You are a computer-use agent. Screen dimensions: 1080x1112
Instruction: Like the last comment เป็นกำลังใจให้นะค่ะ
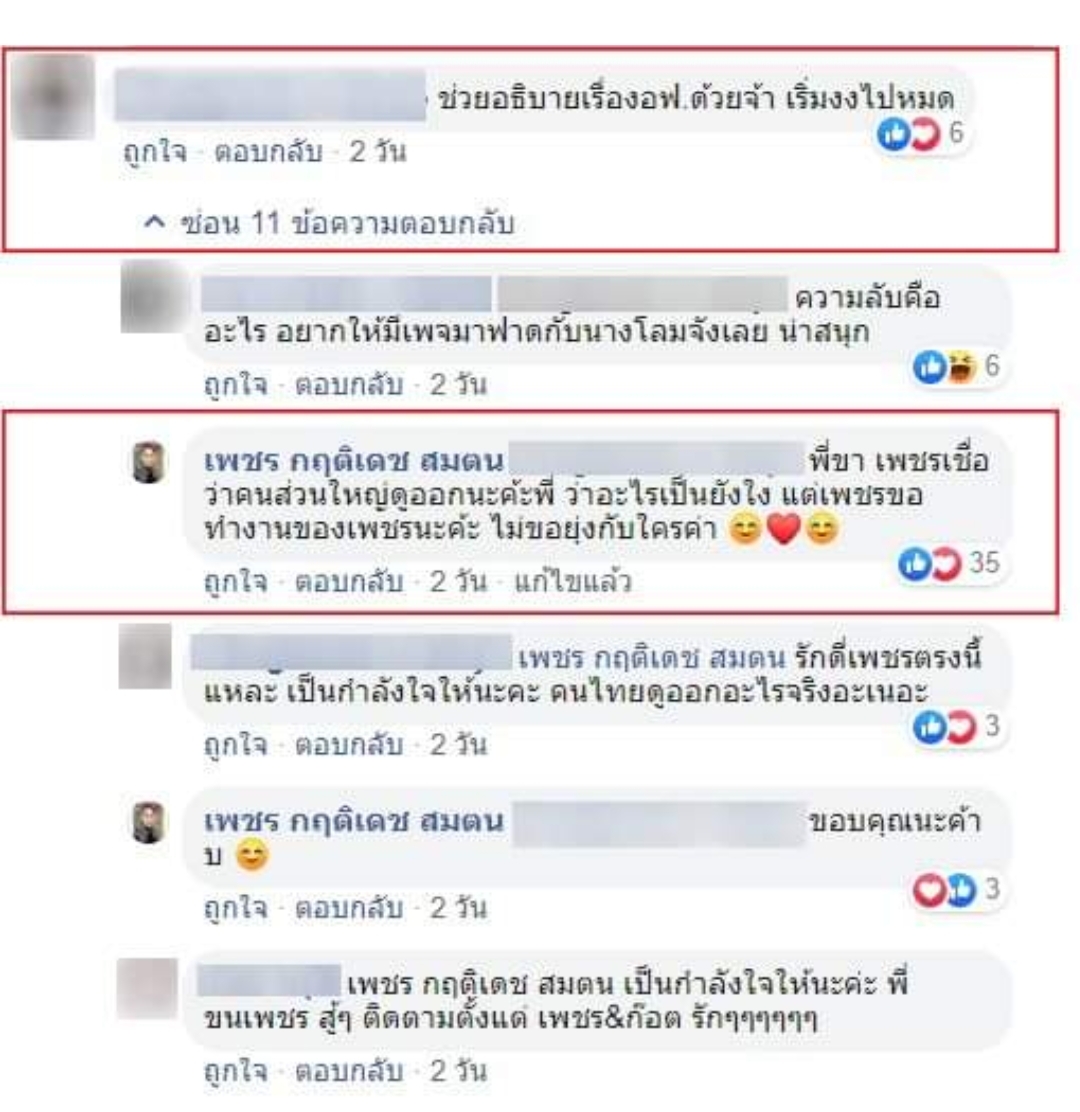[235, 1070]
